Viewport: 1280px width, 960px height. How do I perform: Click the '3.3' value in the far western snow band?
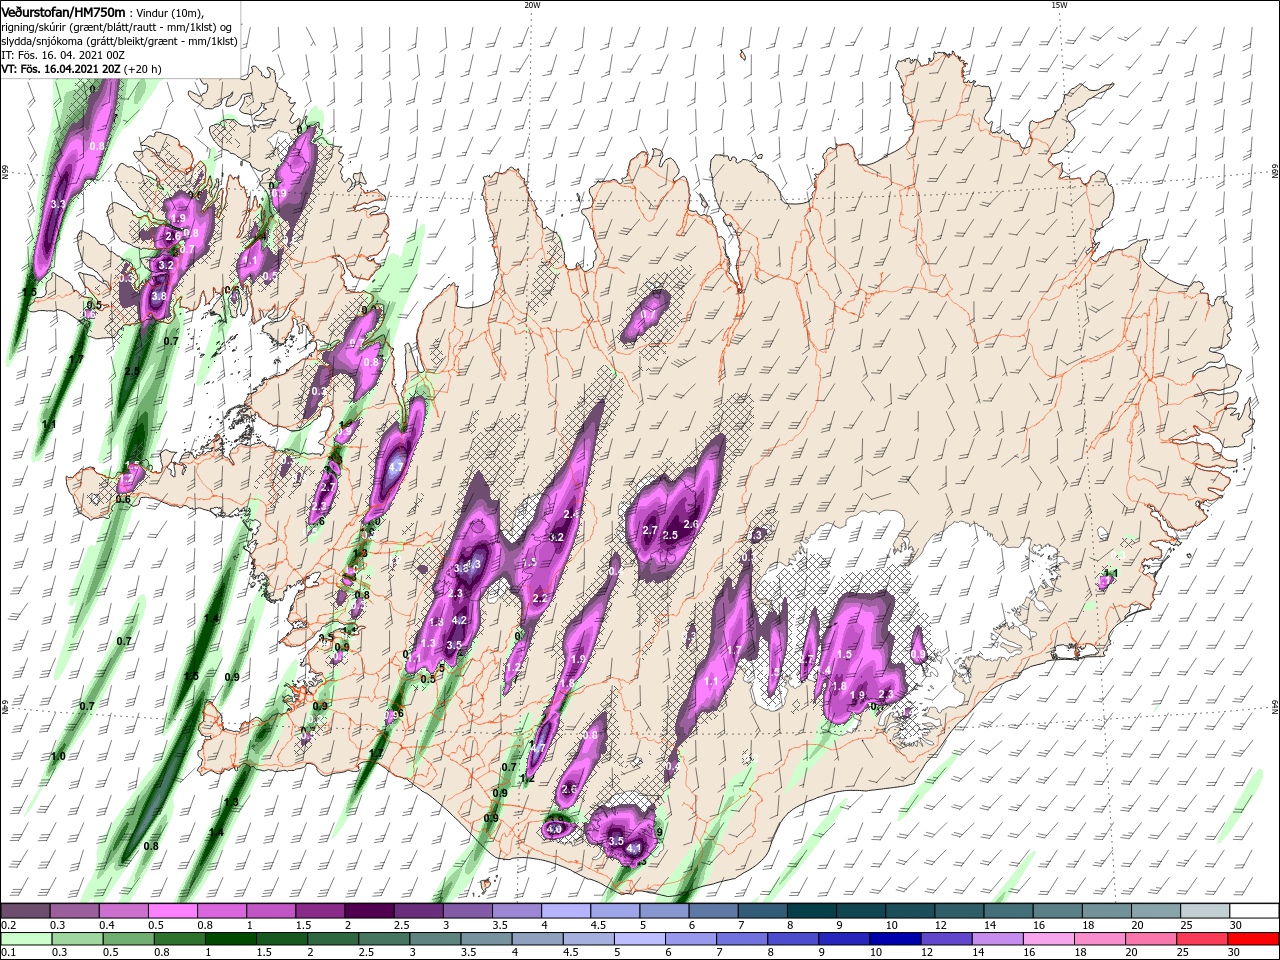point(58,204)
